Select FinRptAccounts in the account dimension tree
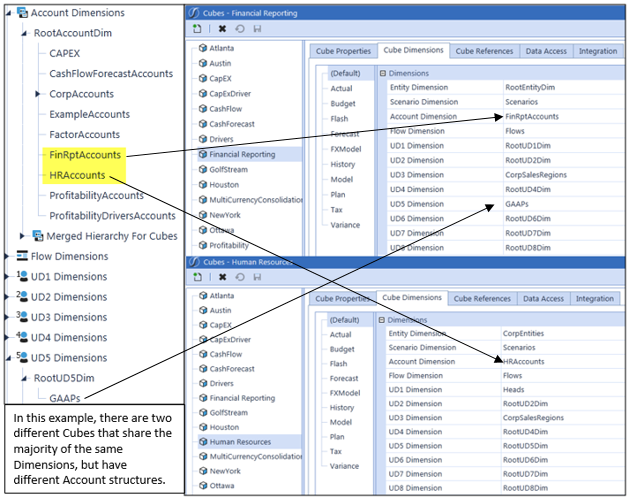Image resolution: width=630 pixels, height=499 pixels. (x=85, y=155)
